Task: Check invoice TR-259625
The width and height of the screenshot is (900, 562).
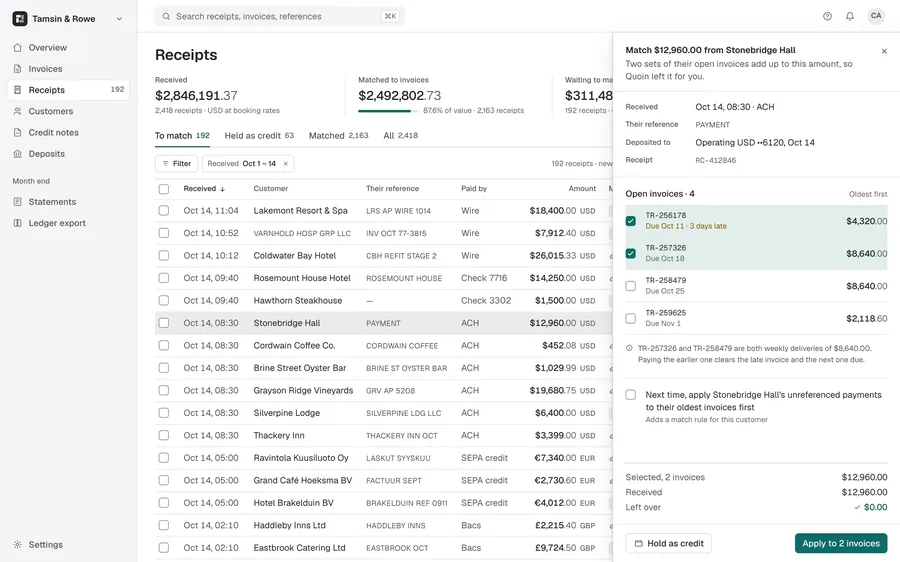Action: pos(631,319)
